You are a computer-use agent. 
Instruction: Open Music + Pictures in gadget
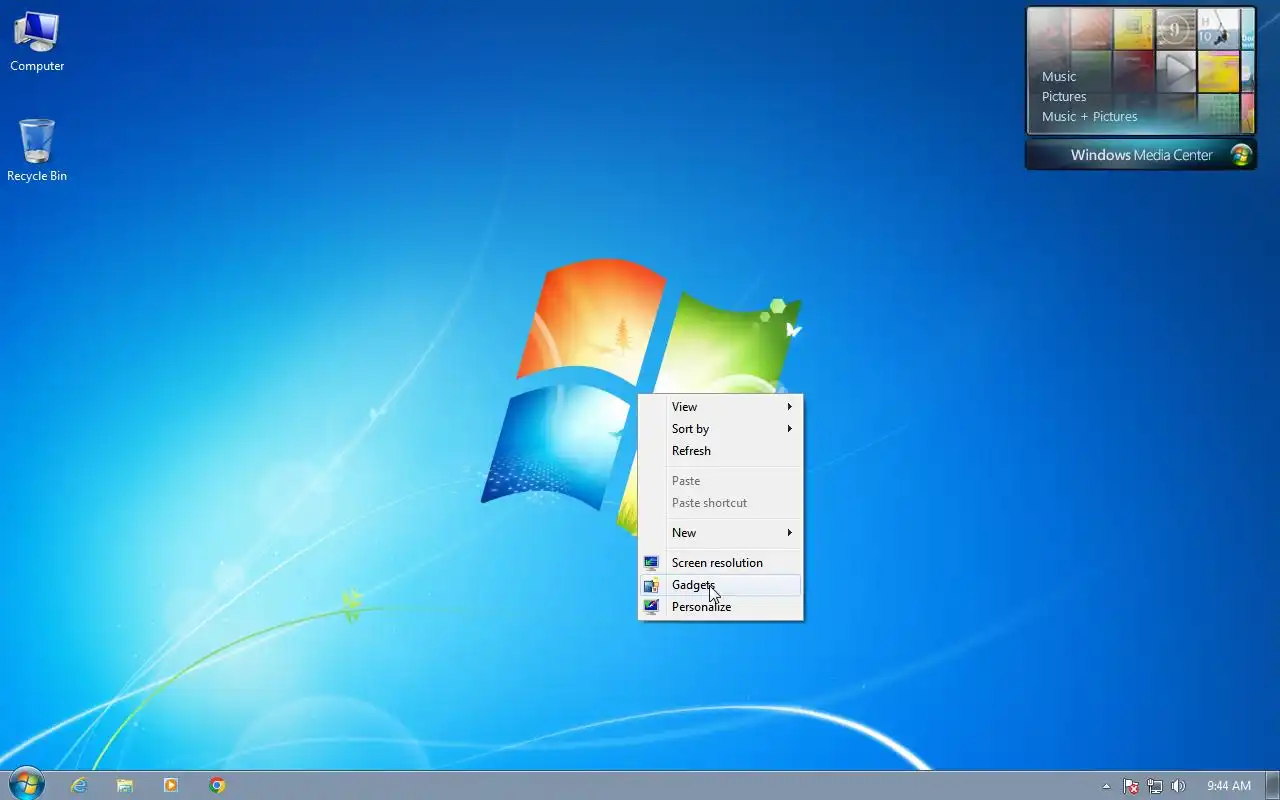coord(1090,117)
